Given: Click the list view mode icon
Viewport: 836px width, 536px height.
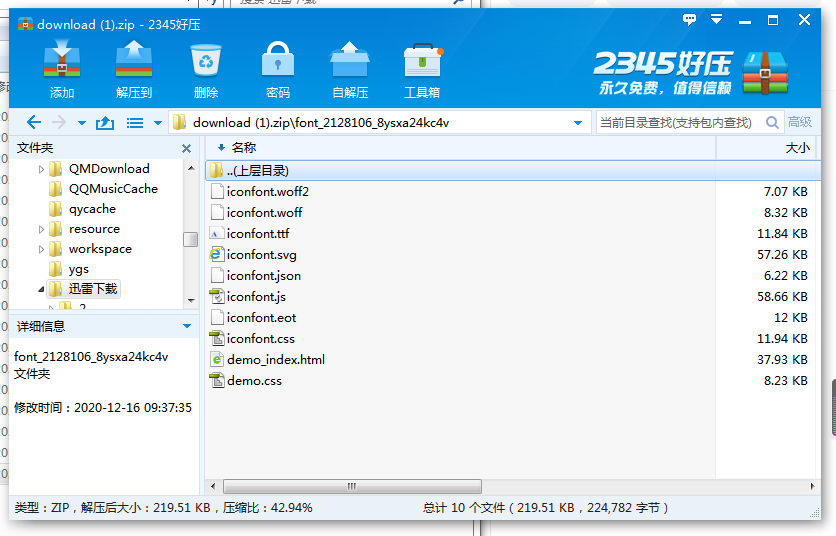Looking at the screenshot, I should click(135, 123).
